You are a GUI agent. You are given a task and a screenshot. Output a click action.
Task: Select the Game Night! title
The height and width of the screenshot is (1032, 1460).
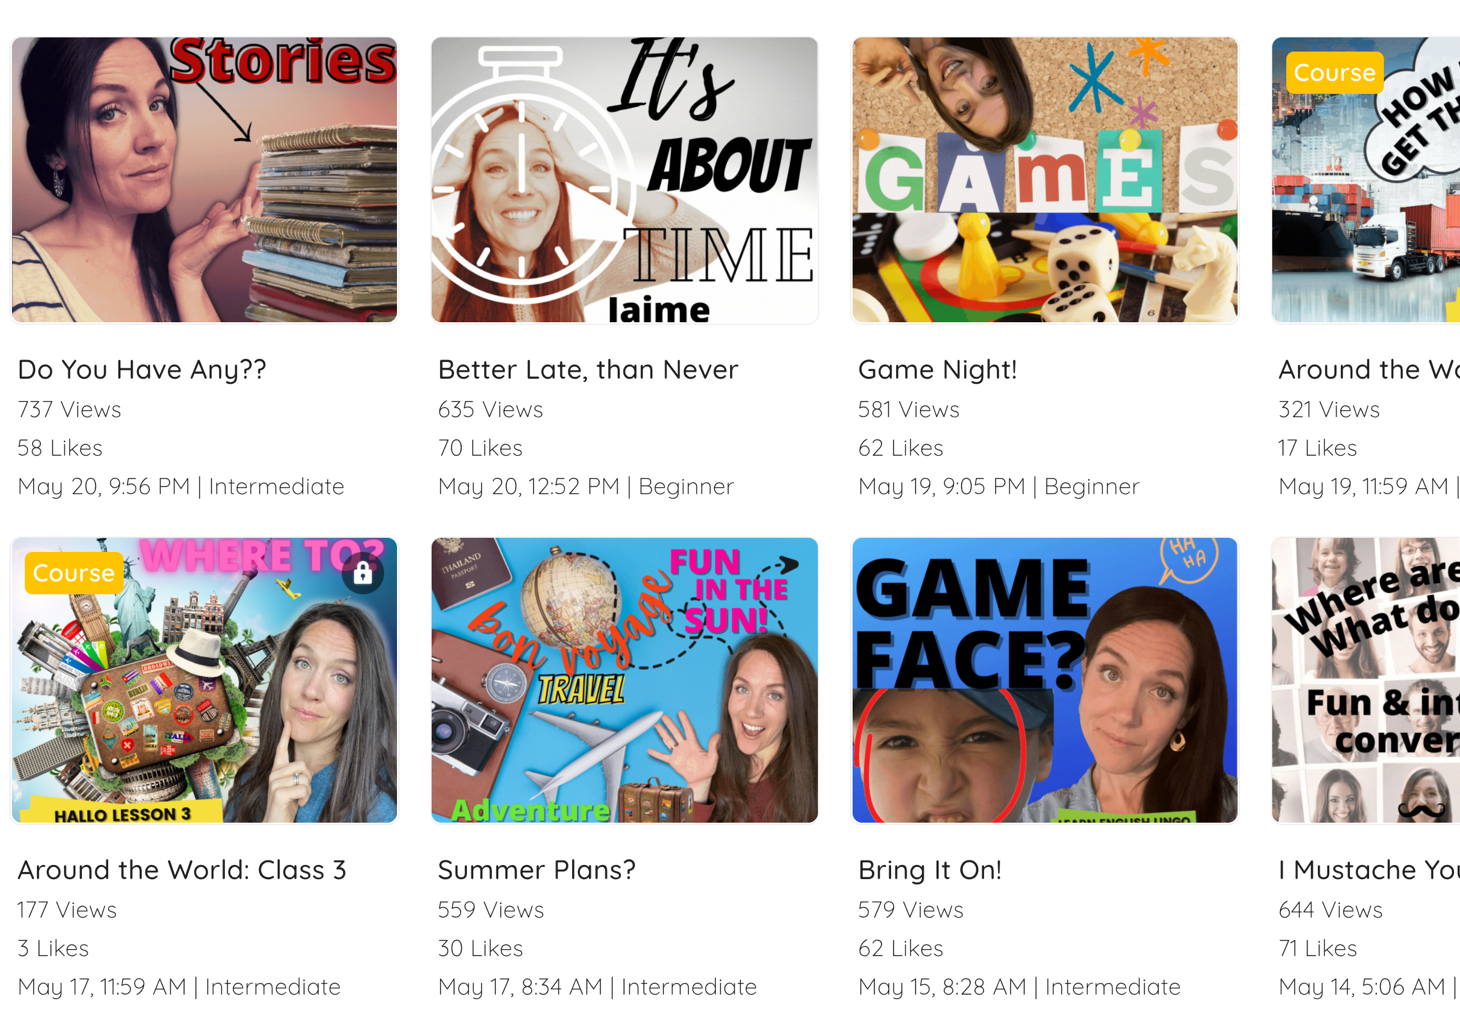click(x=937, y=370)
